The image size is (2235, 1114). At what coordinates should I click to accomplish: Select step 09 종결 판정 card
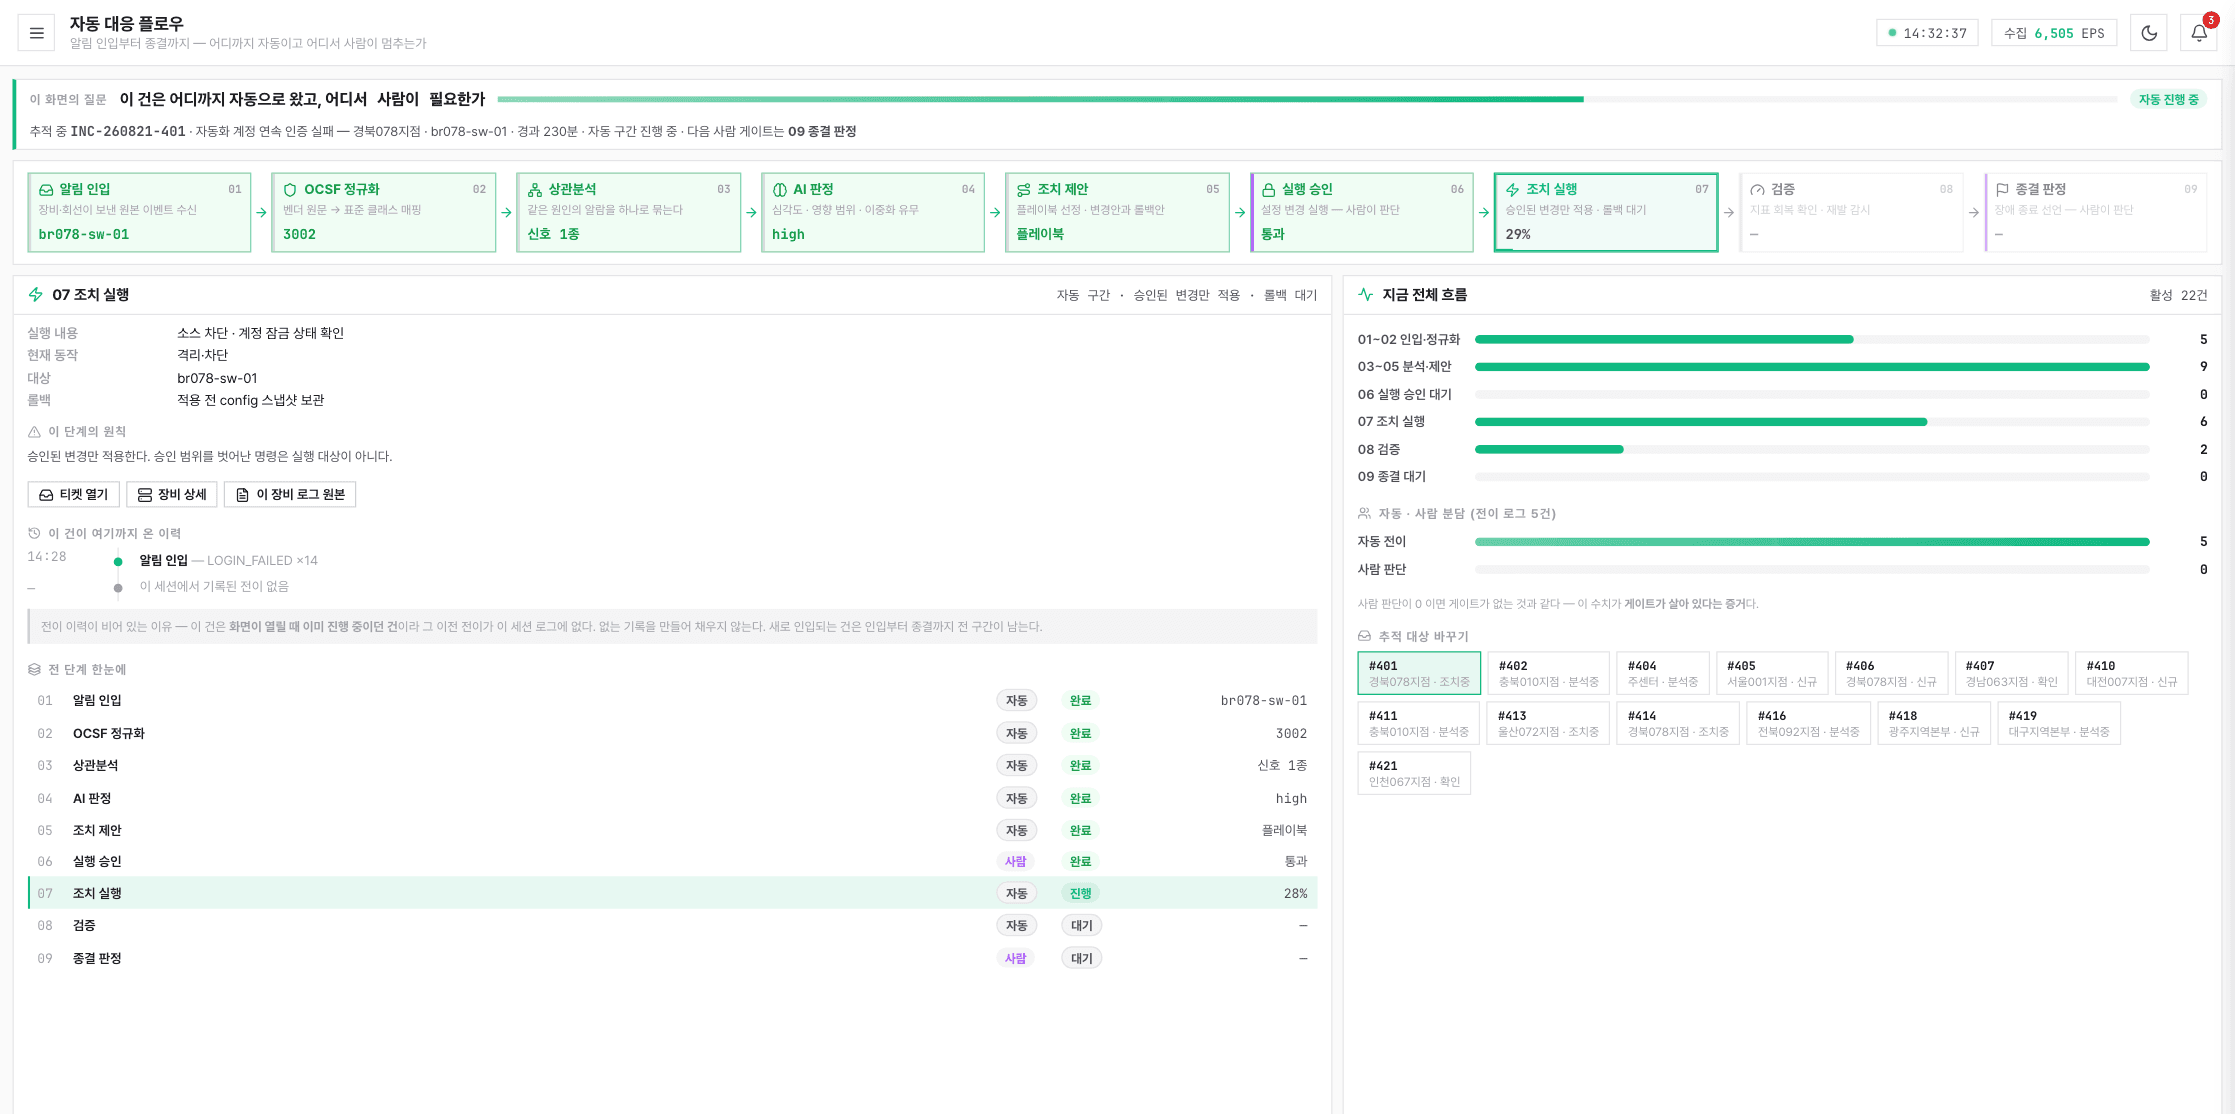tap(2096, 212)
